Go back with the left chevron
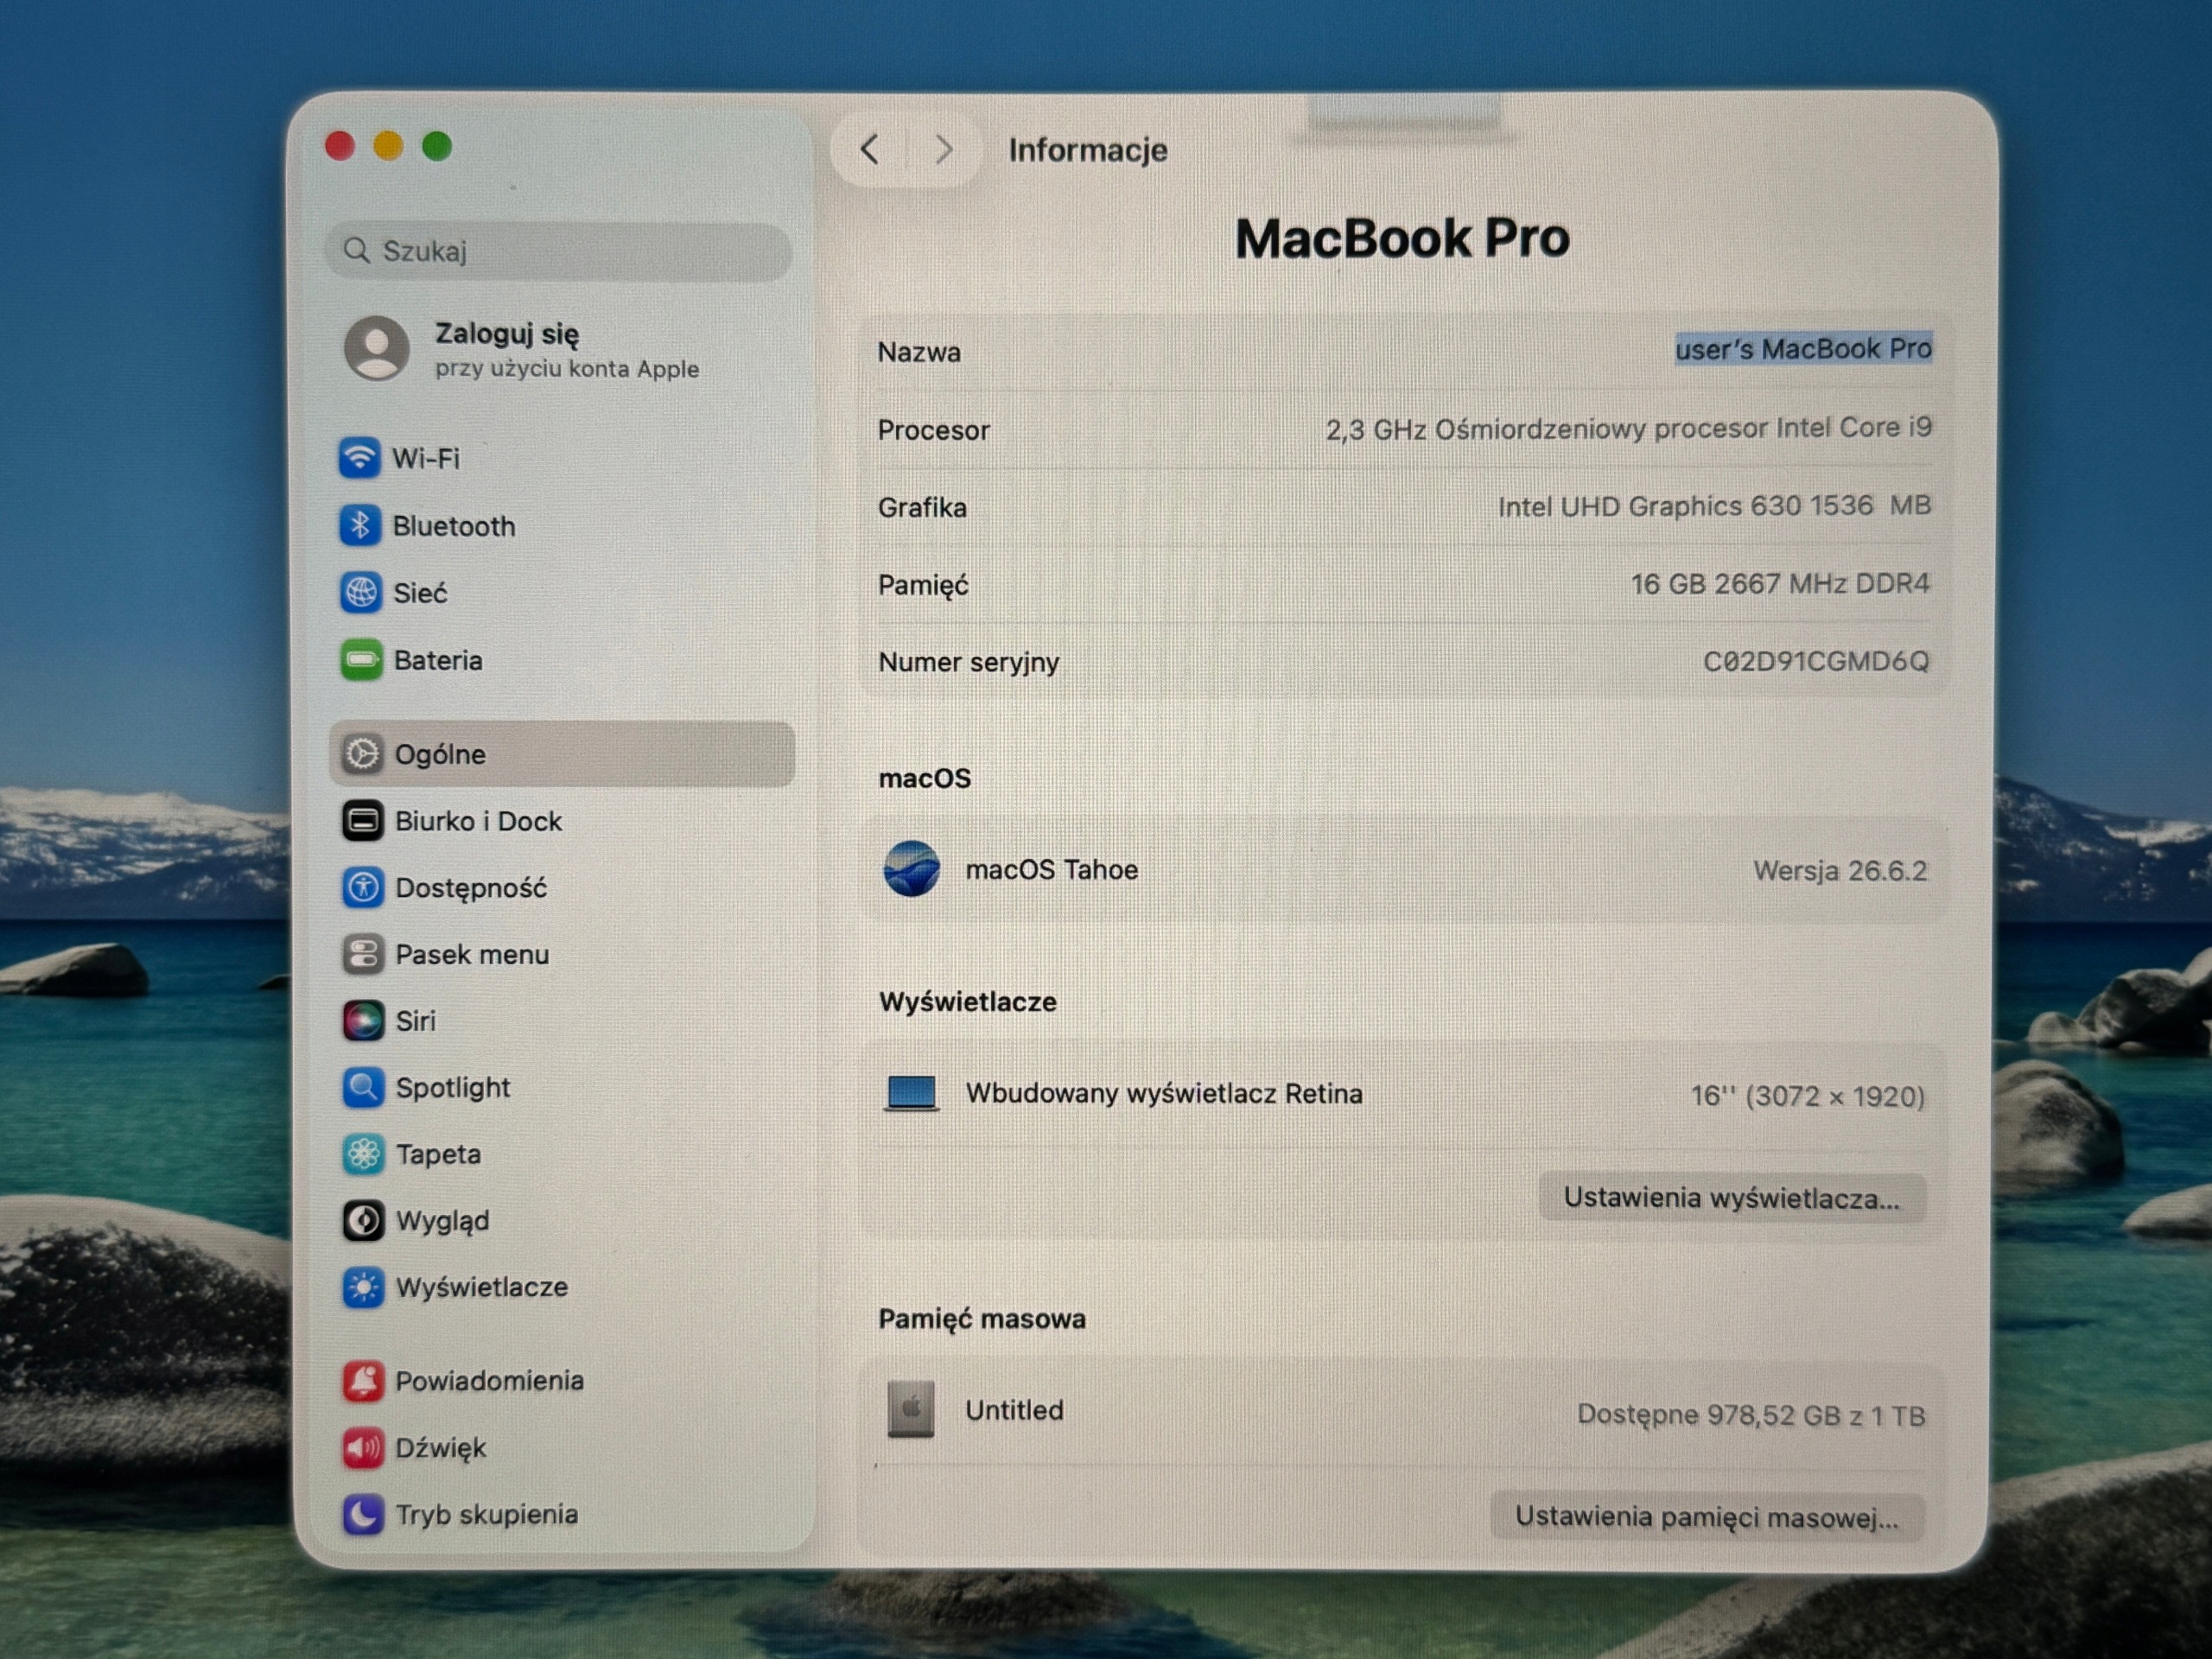The height and width of the screenshot is (1659, 2212). (870, 150)
